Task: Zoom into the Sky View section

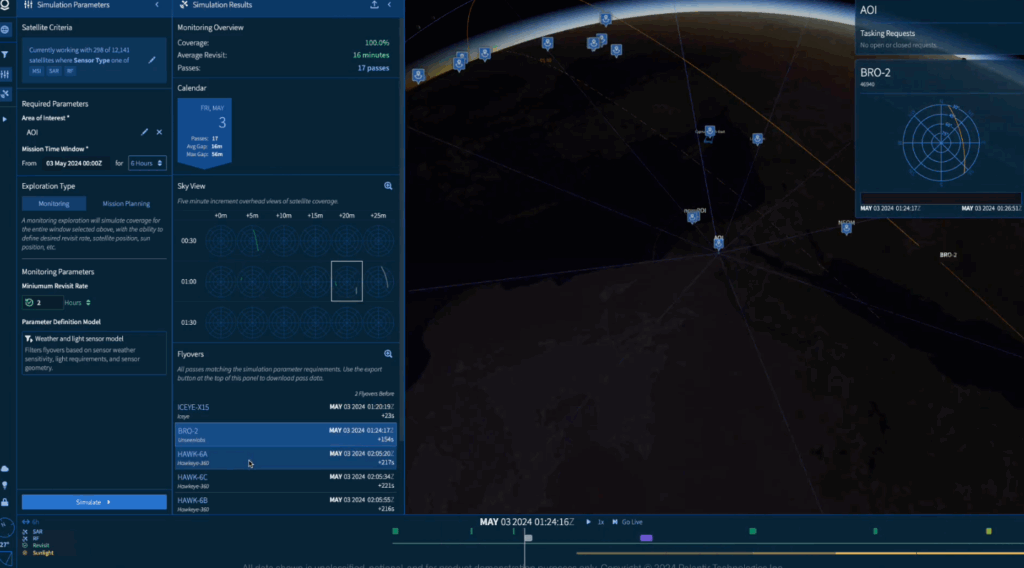Action: click(388, 186)
